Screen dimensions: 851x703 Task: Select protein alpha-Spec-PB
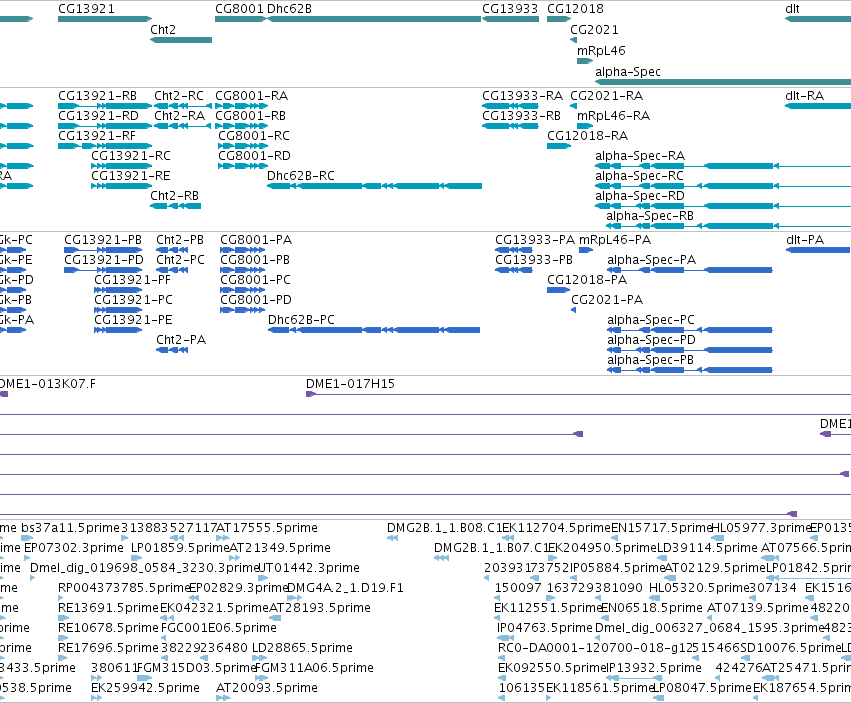click(x=651, y=360)
